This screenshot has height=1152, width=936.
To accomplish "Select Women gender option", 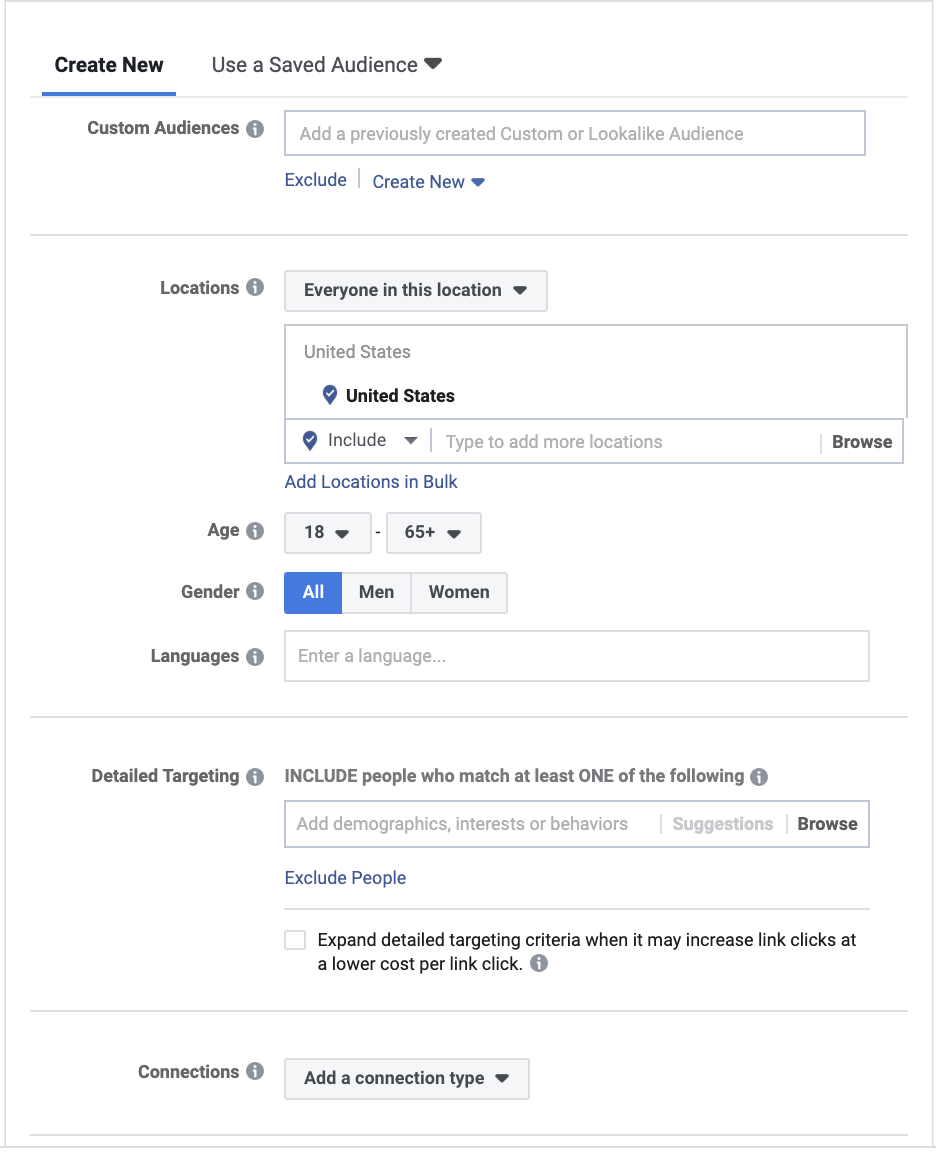I will tap(459, 592).
